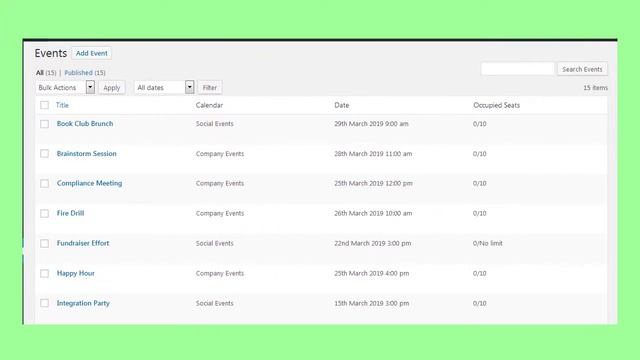Click the 0/No limit seats value
This screenshot has height=360, width=640.
click(488, 243)
